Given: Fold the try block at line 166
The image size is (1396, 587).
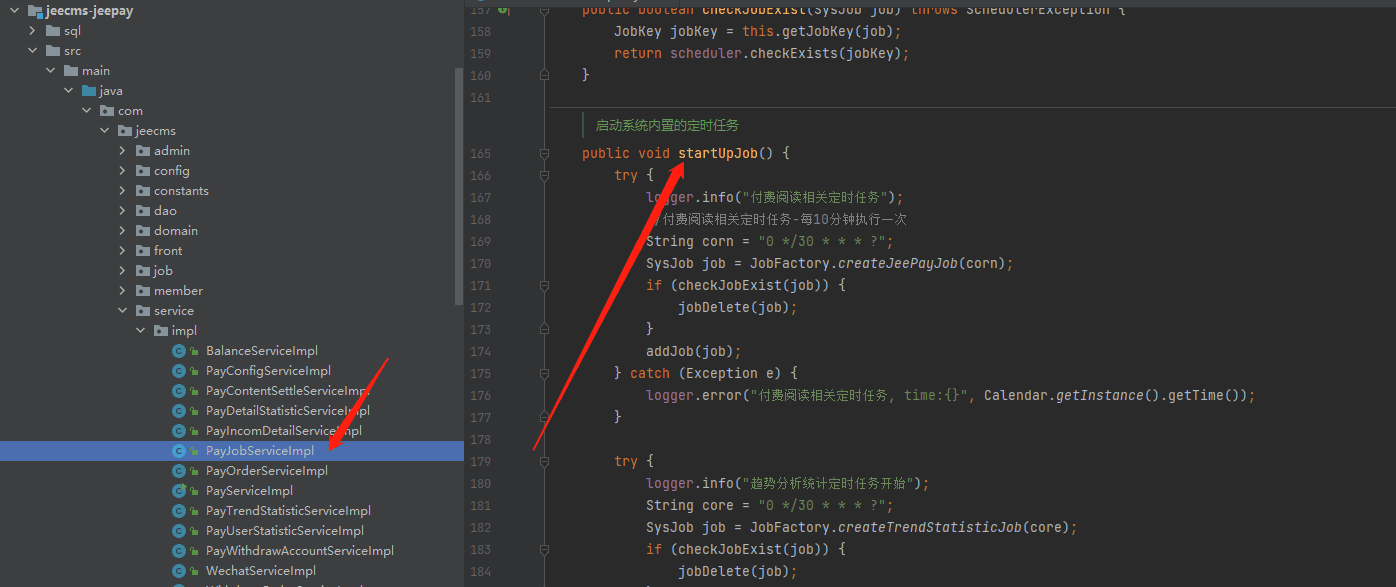Looking at the screenshot, I should 544,175.
